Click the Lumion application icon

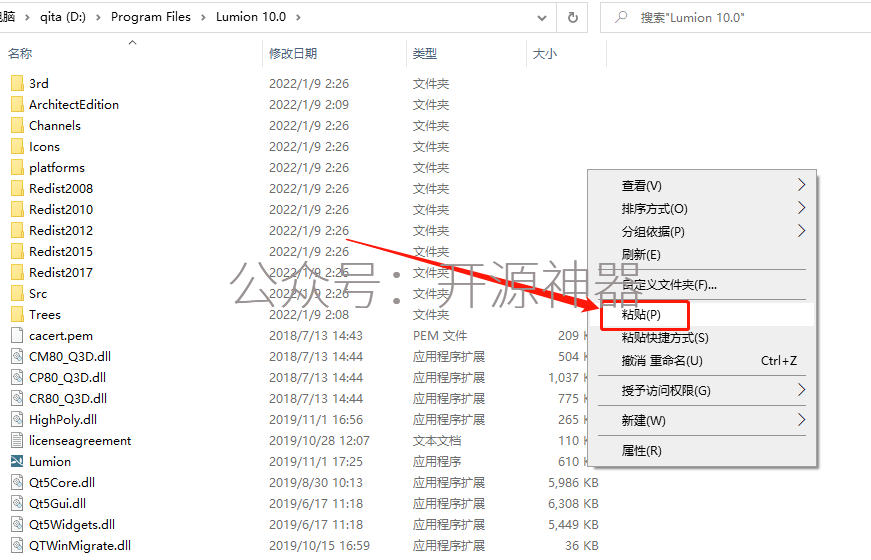[17, 462]
